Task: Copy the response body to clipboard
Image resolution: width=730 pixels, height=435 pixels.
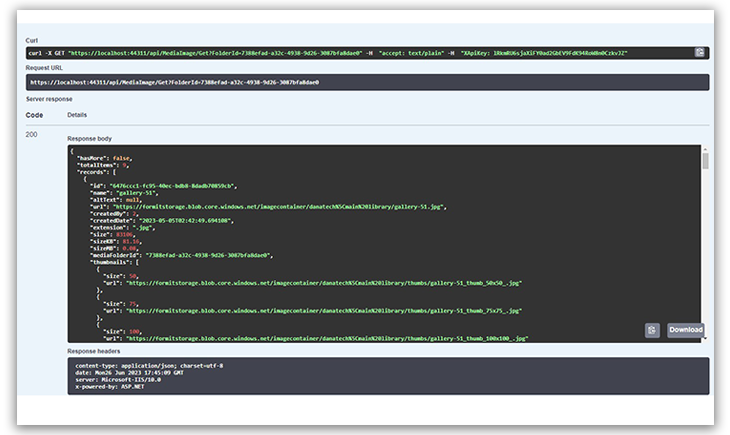Action: 652,330
